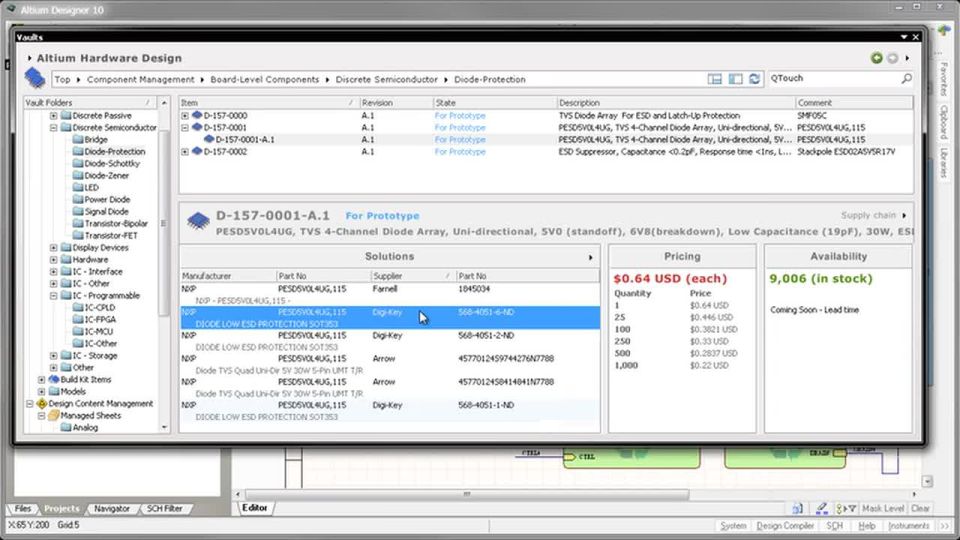Click the grey forward navigation arrow icon

893,58
